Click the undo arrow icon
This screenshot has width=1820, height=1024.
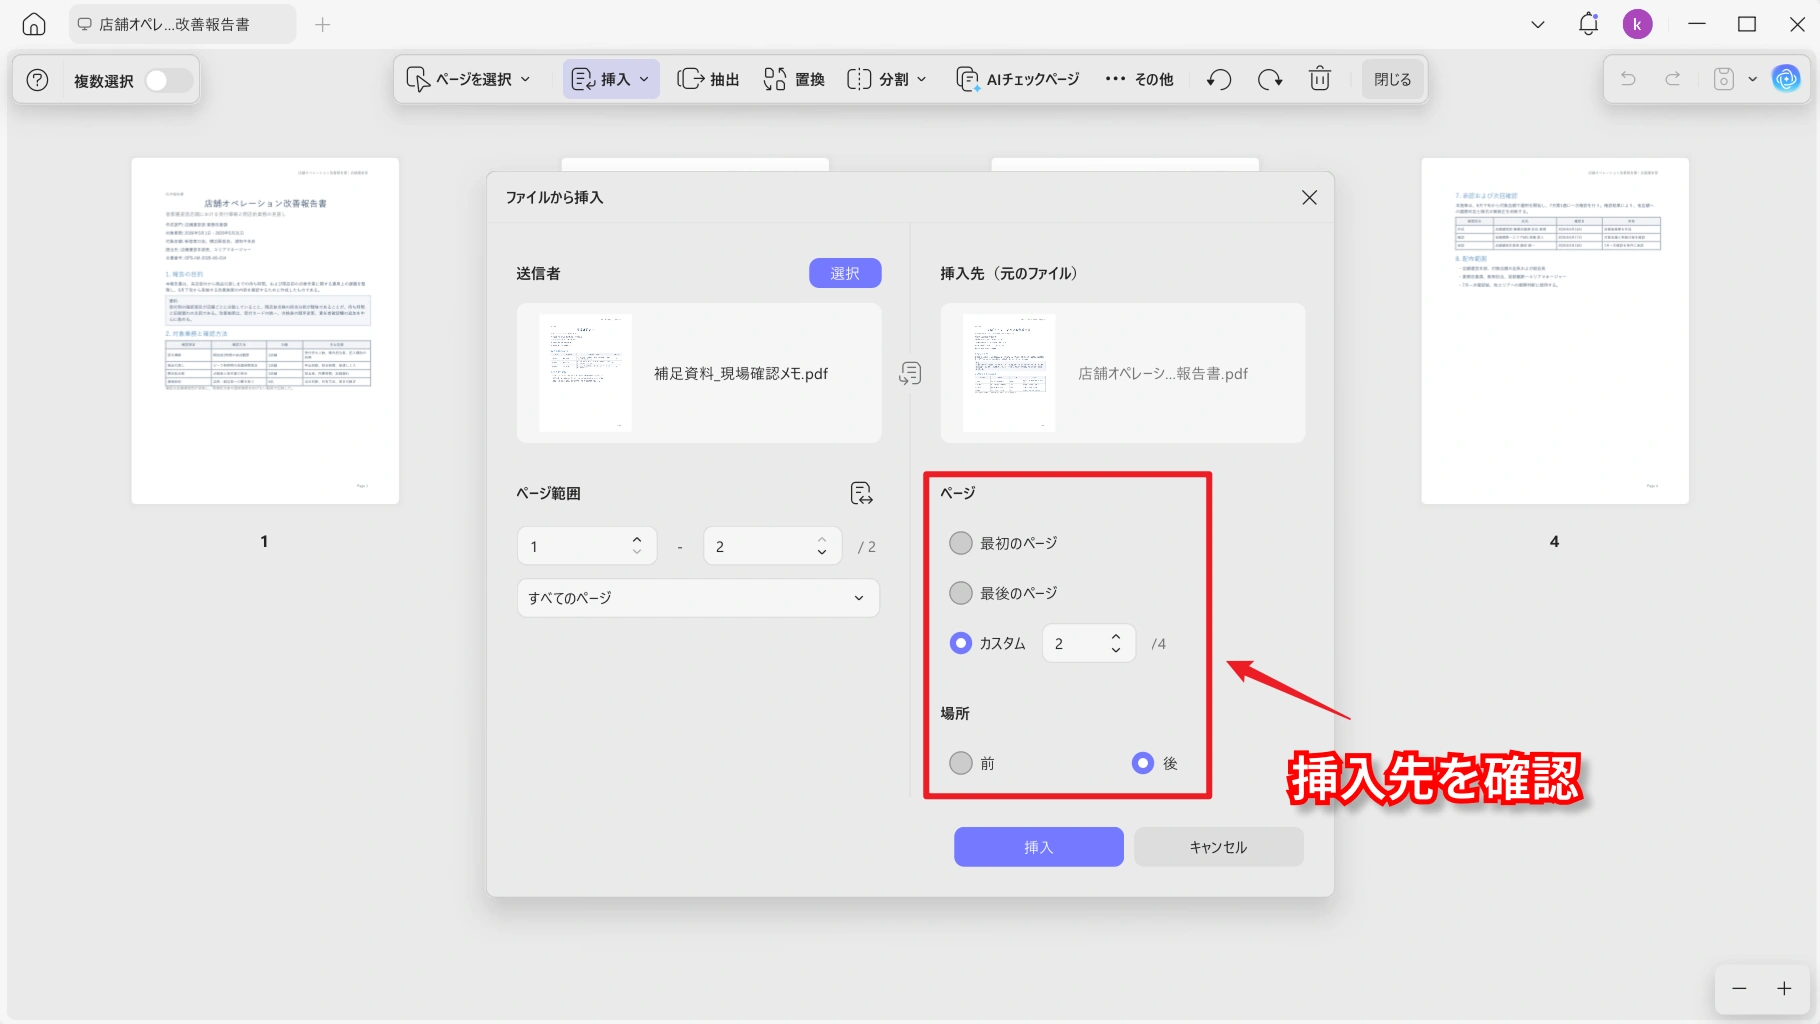(1628, 79)
